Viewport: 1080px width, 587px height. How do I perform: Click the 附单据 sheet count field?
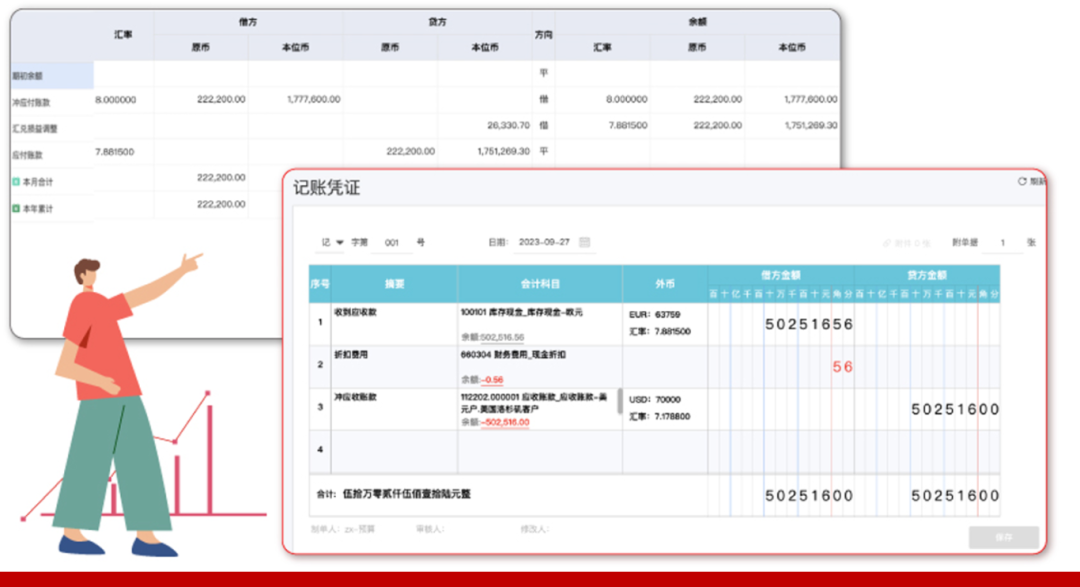1002,241
